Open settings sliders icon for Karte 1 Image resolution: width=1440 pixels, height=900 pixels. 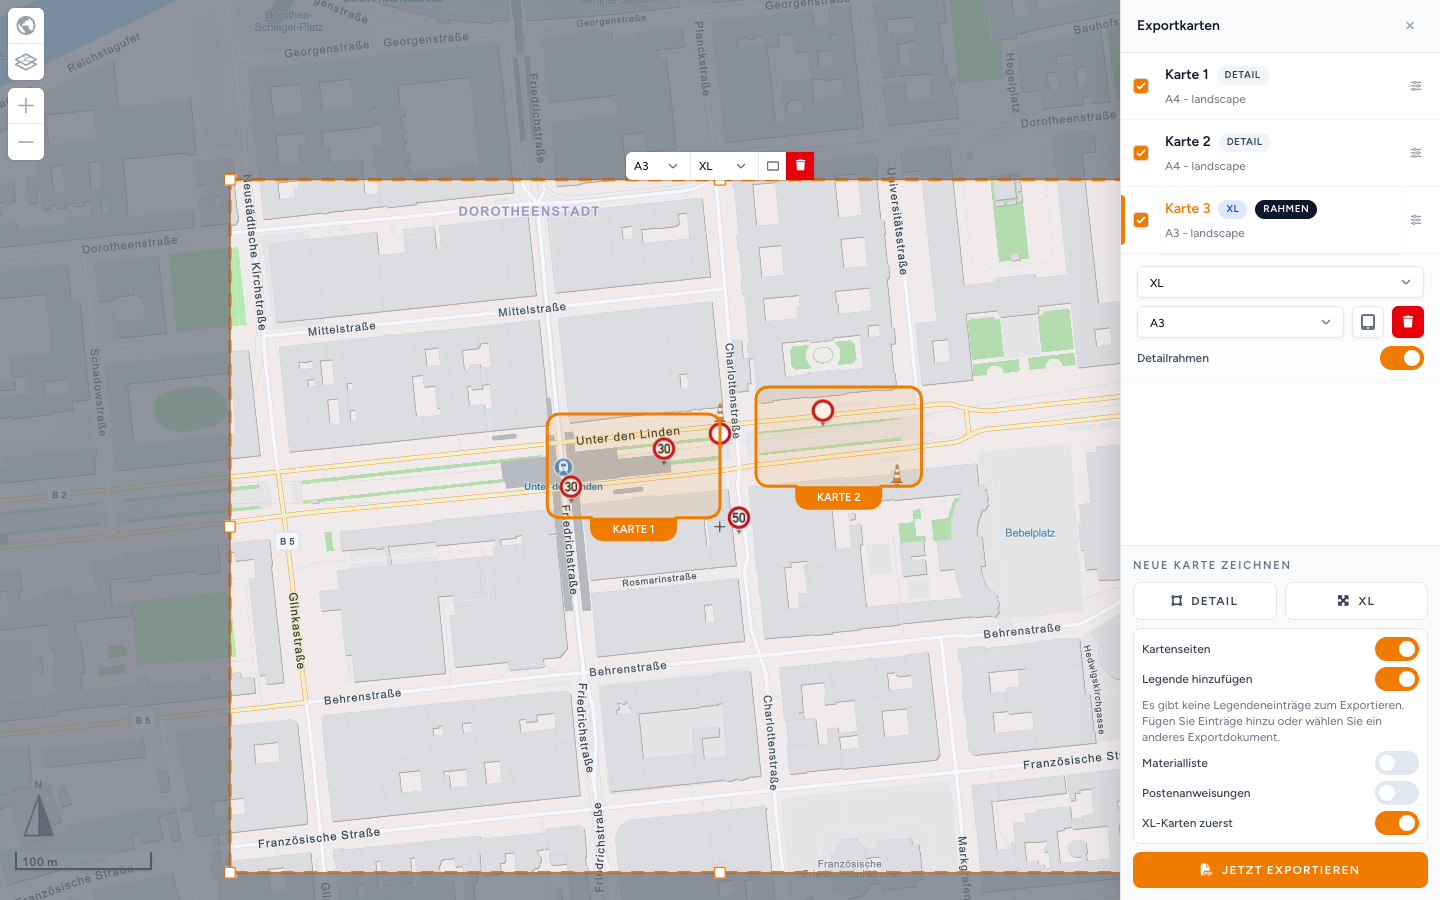1416,86
